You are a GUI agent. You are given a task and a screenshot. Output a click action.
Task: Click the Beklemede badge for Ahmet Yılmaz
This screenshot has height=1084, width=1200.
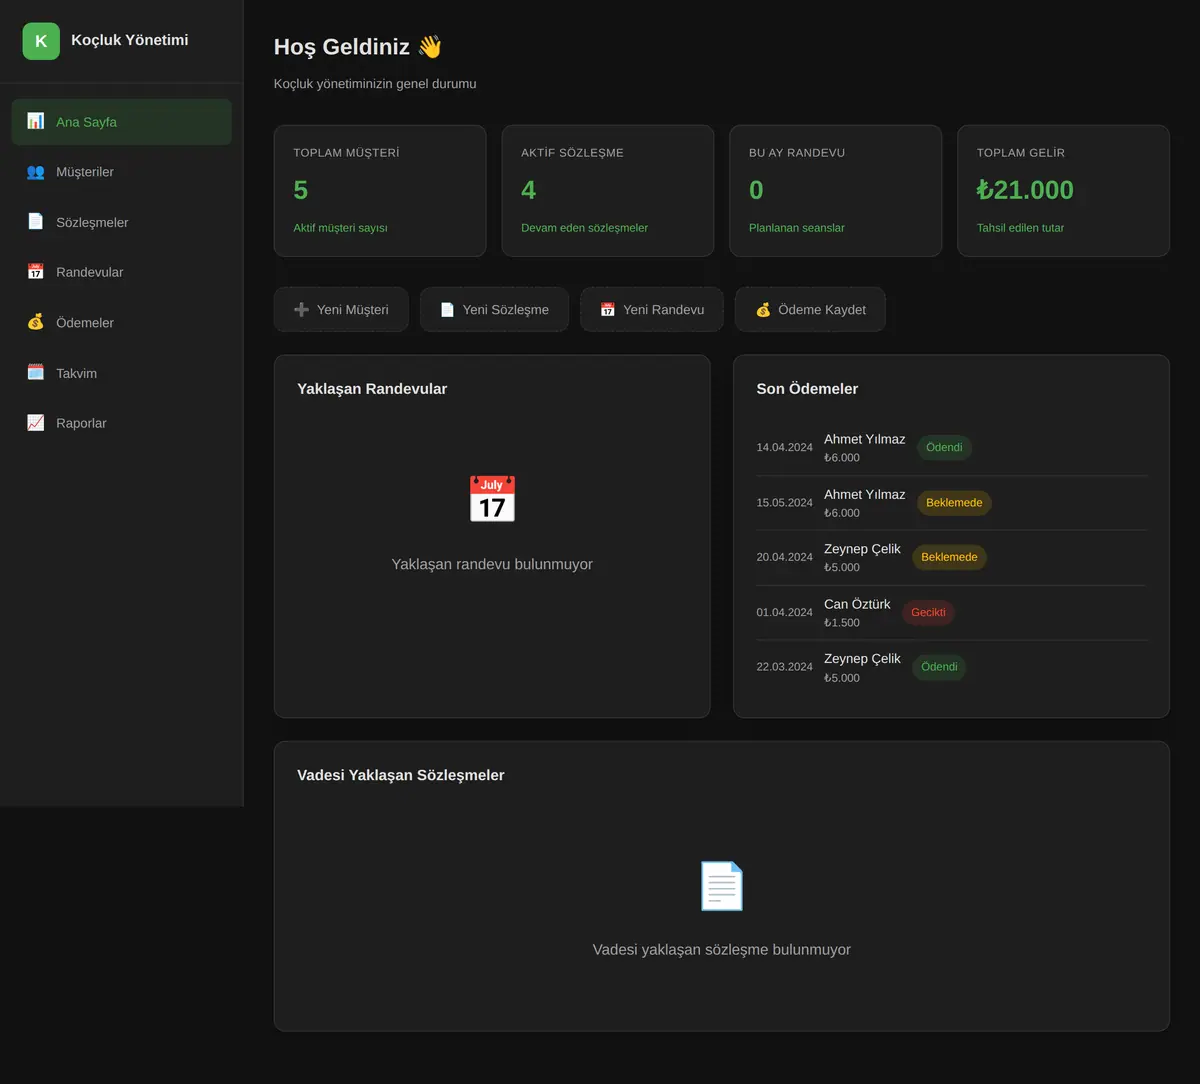[954, 503]
